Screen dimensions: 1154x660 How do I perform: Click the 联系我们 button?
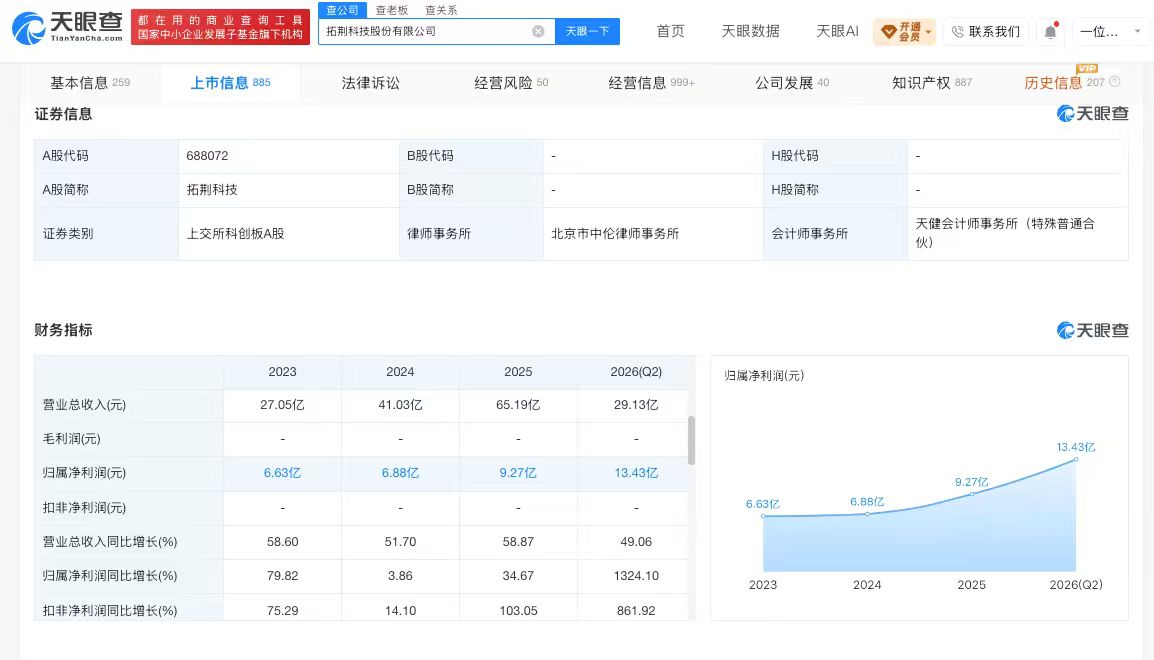pyautogui.click(x=985, y=32)
